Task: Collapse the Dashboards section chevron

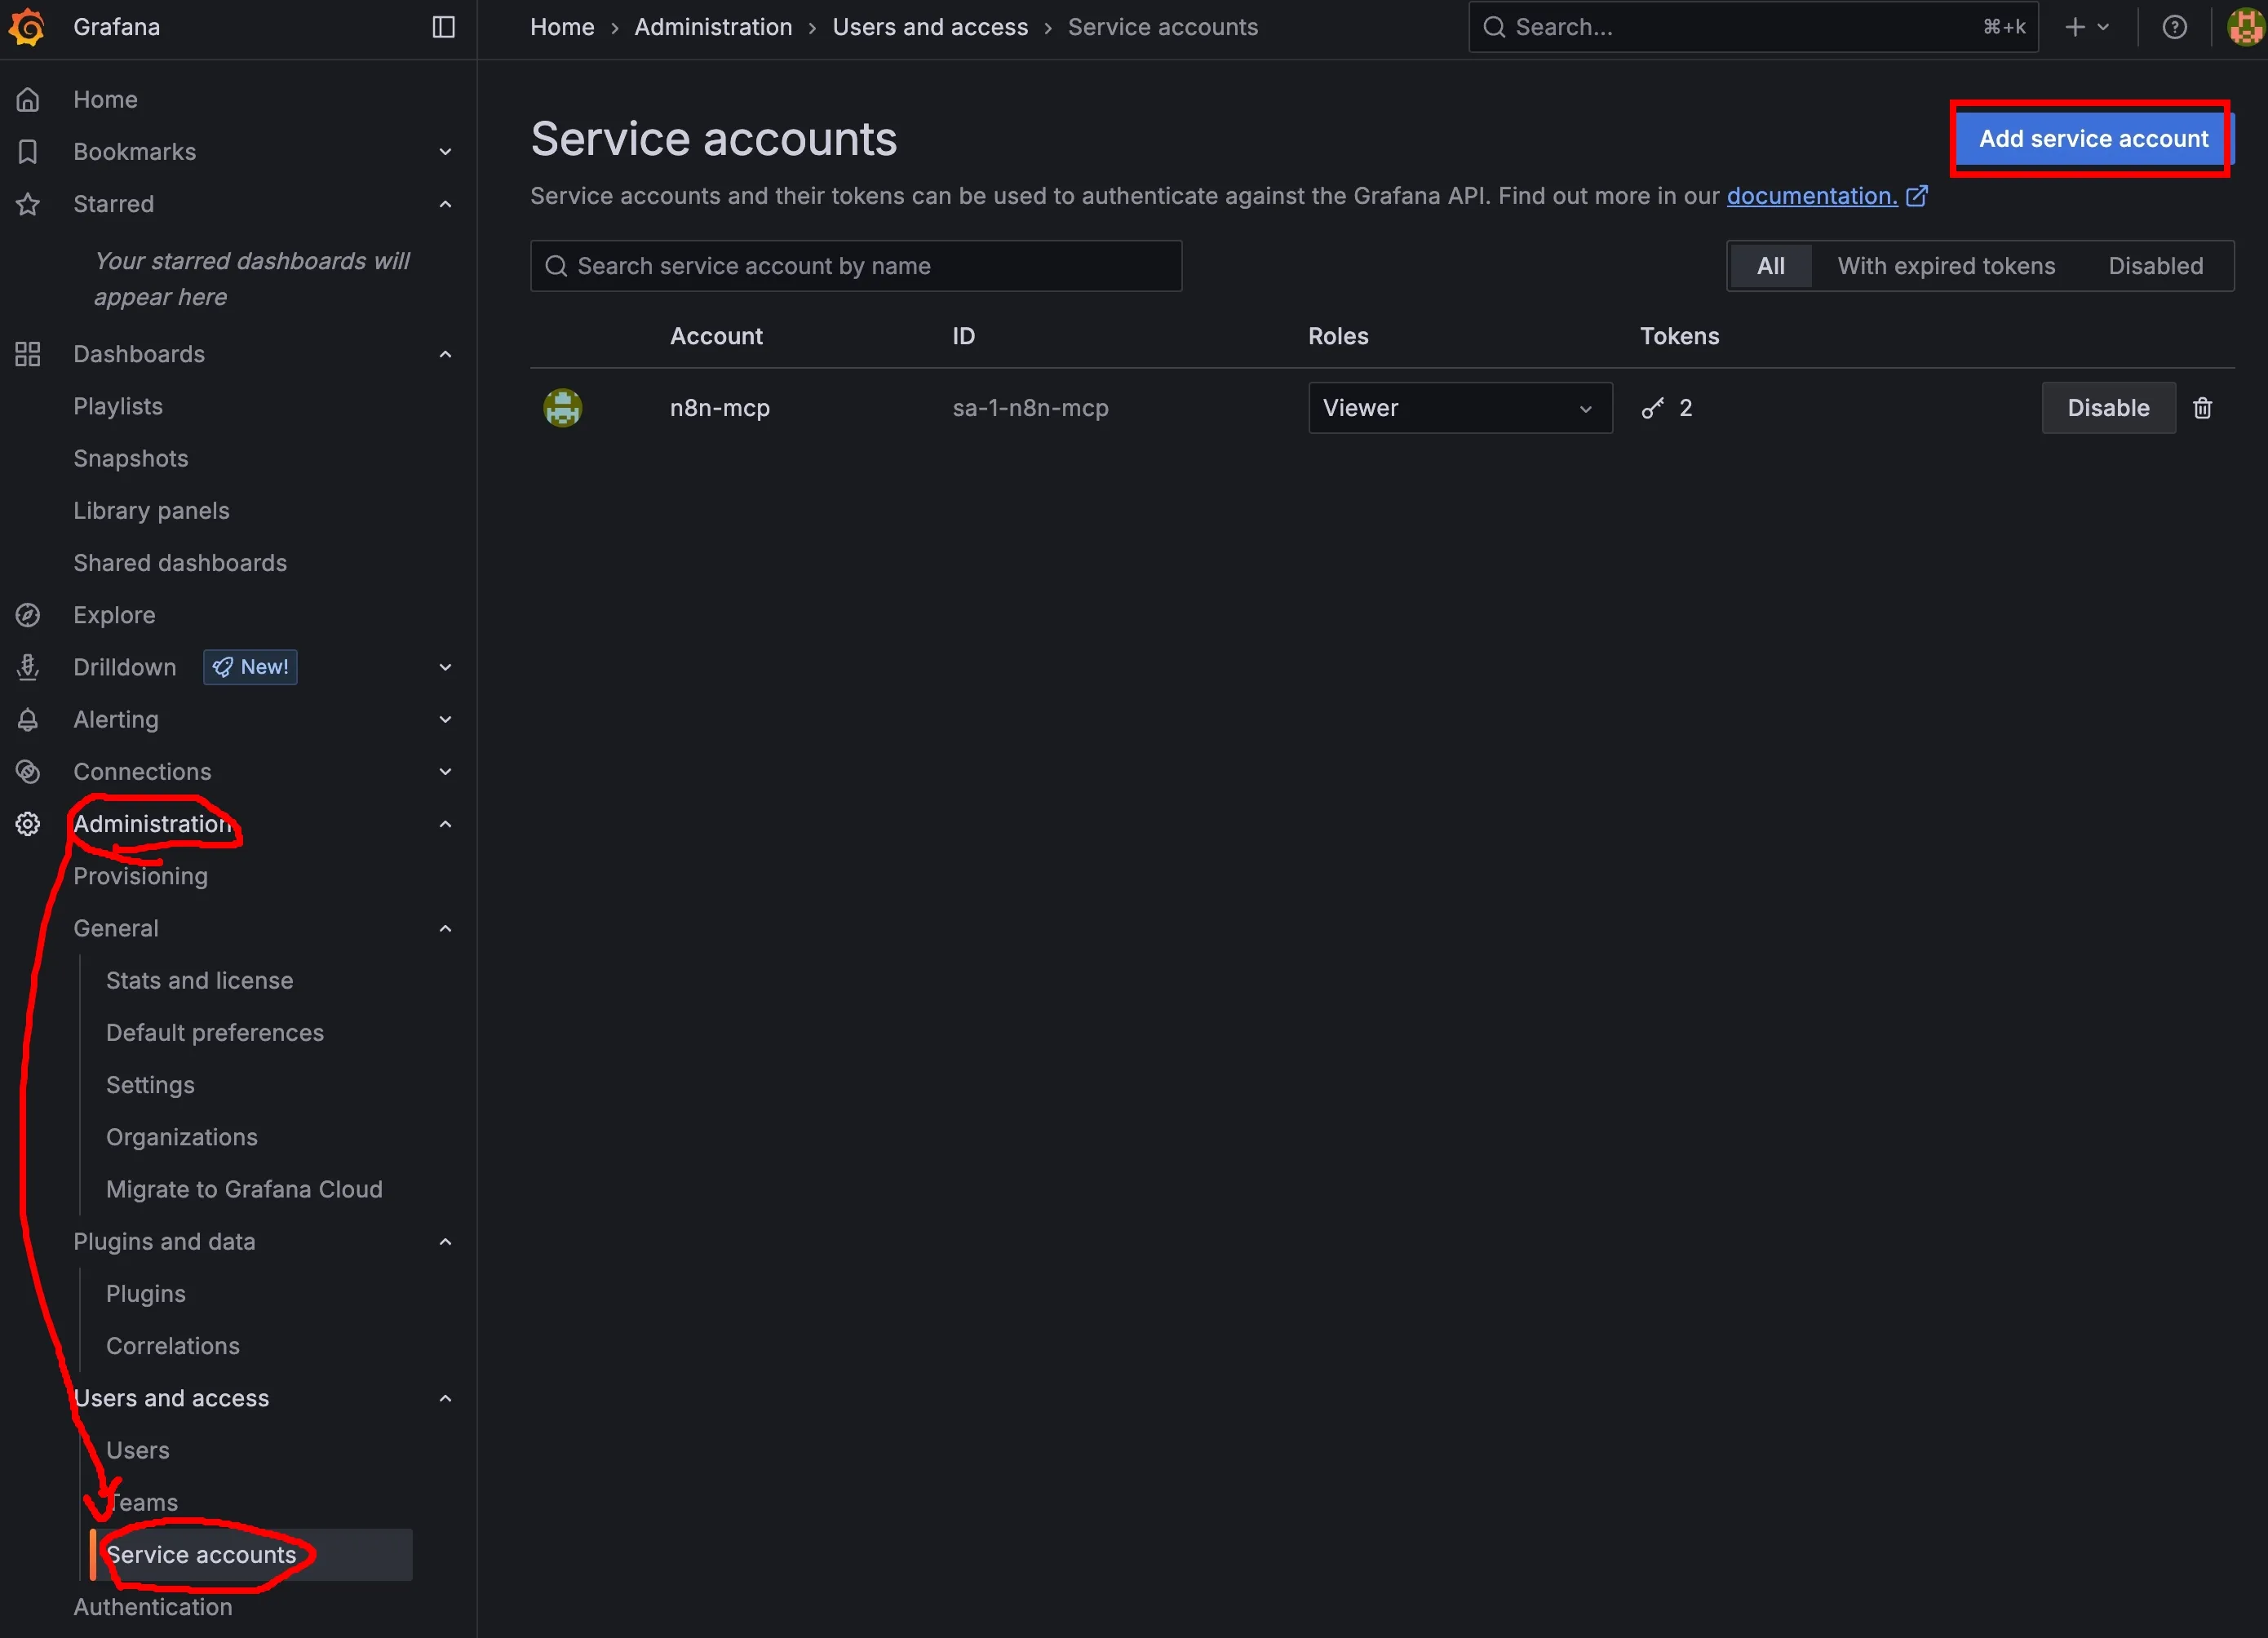Action: point(446,354)
